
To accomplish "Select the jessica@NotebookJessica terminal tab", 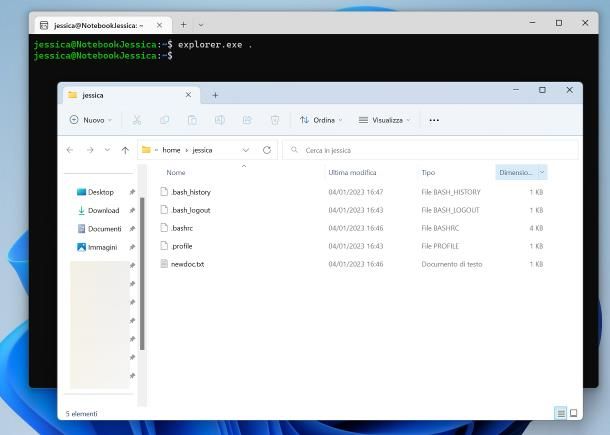I will pos(103,25).
